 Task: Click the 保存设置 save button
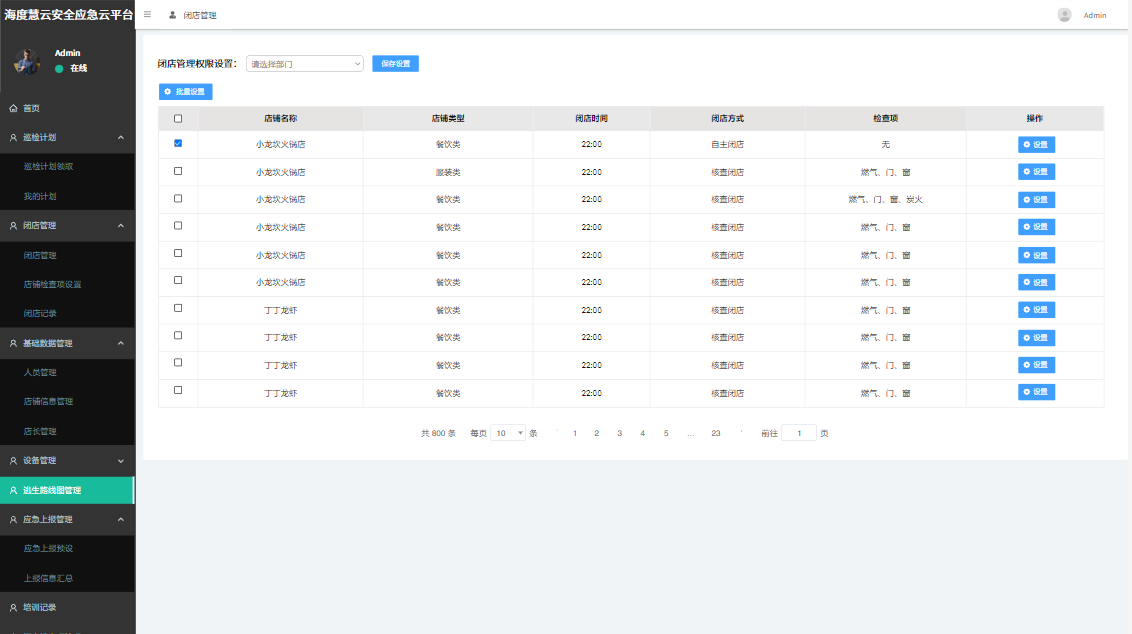[395, 64]
